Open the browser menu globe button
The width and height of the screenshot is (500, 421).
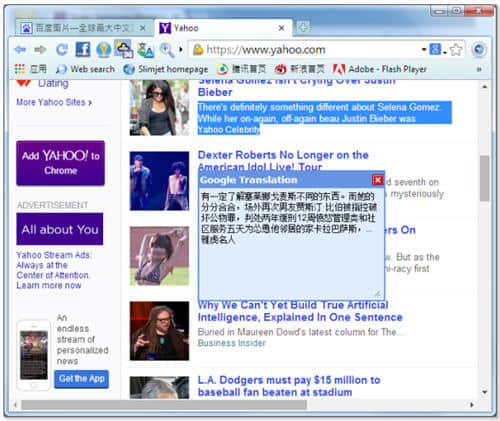(x=479, y=50)
